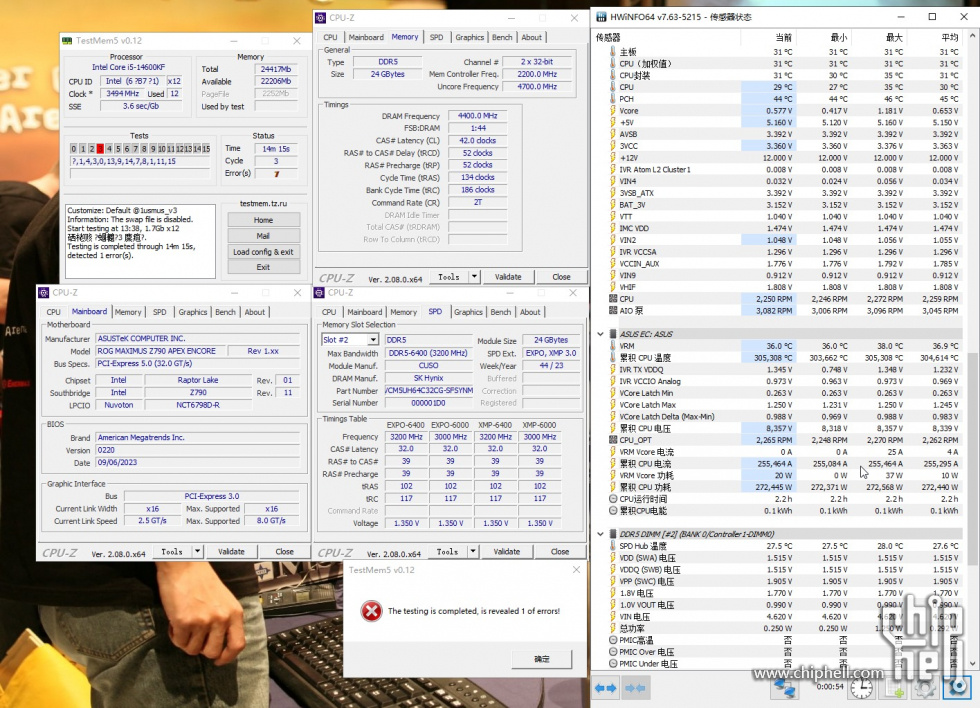Click the TestMem5 log text box
Viewport: 980px width, 708px height.
(141, 241)
